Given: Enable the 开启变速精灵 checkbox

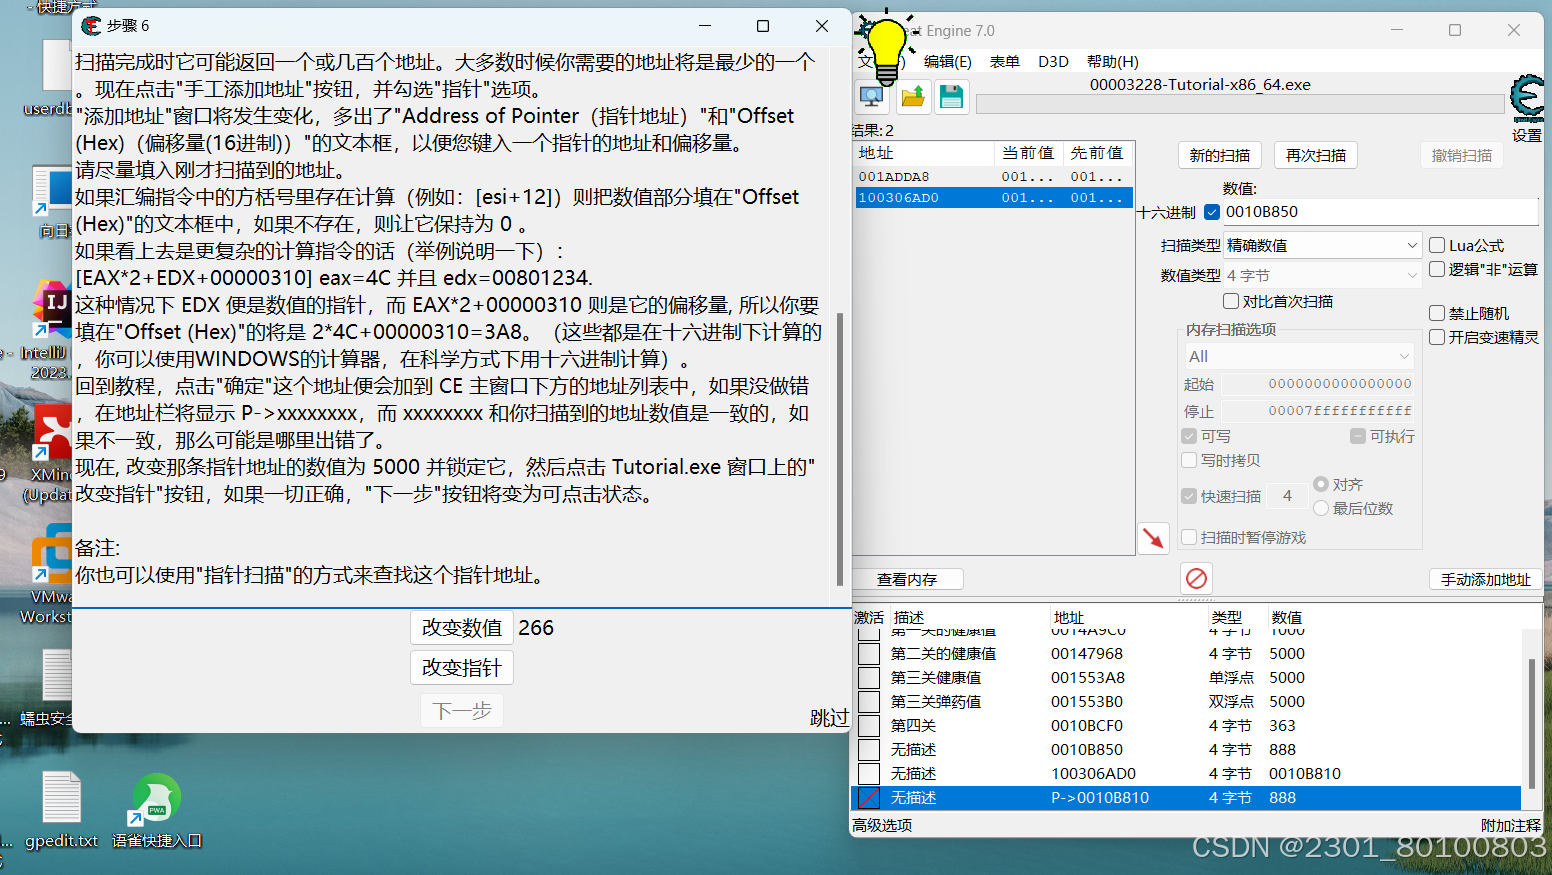Looking at the screenshot, I should coord(1437,337).
